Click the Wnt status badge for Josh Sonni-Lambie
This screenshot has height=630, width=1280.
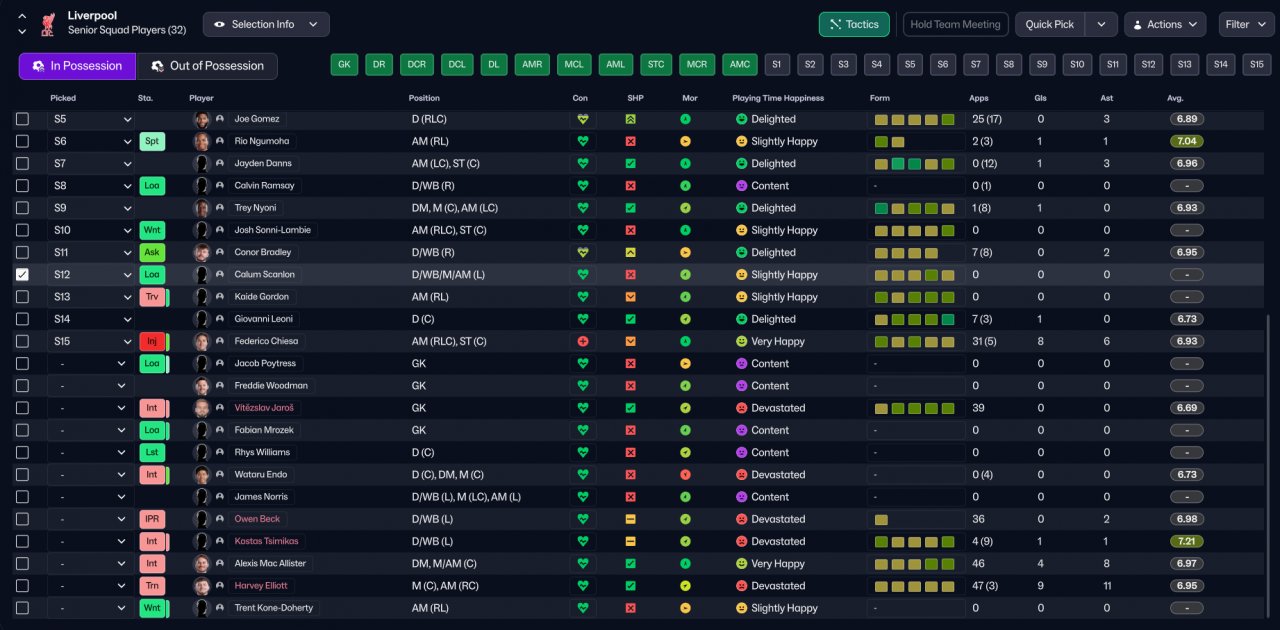point(152,230)
